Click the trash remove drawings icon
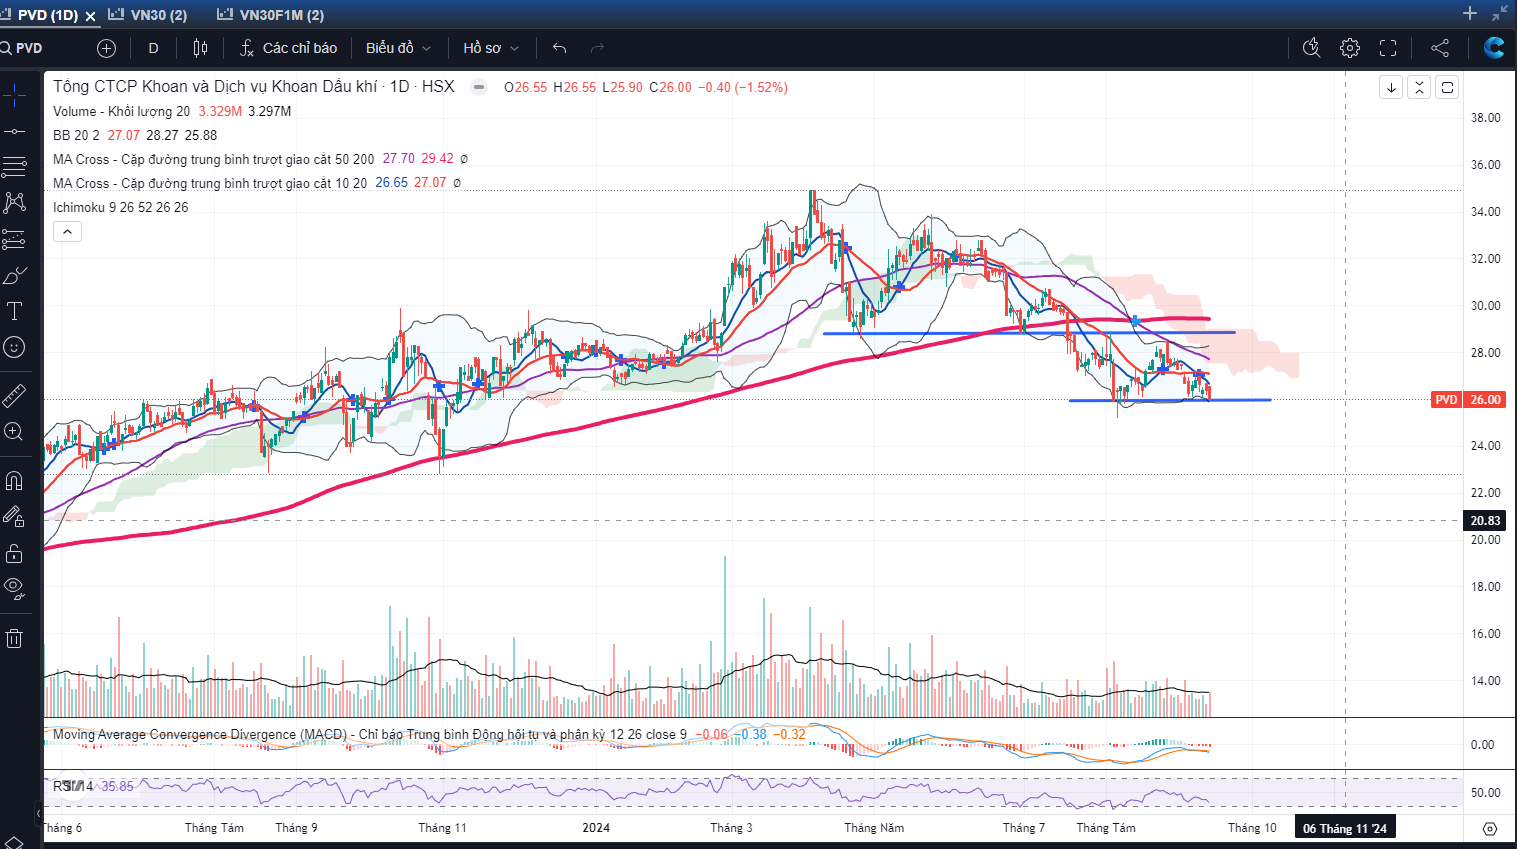 coord(14,638)
